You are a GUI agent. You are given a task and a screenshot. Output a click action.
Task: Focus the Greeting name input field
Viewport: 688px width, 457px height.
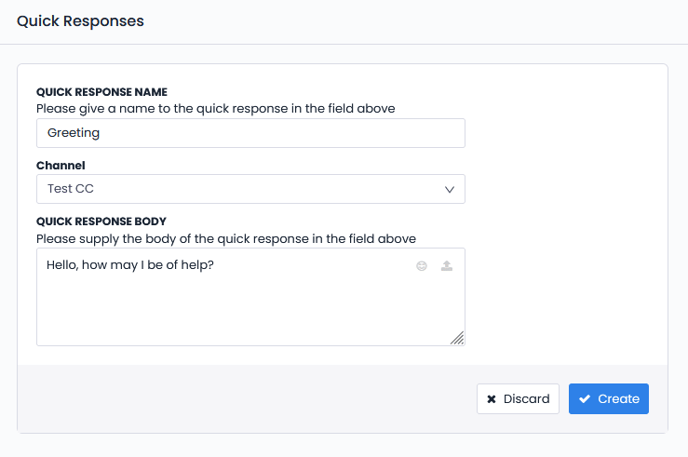(x=250, y=133)
